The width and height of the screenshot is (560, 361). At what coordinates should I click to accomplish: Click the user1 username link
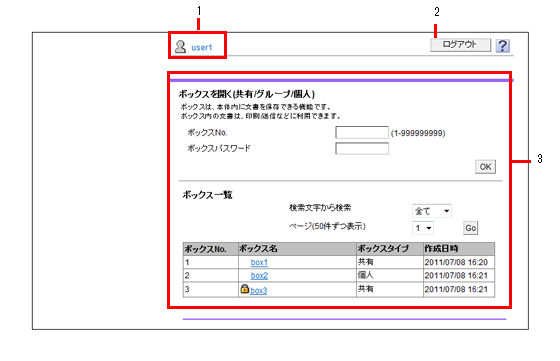pyautogui.click(x=202, y=47)
